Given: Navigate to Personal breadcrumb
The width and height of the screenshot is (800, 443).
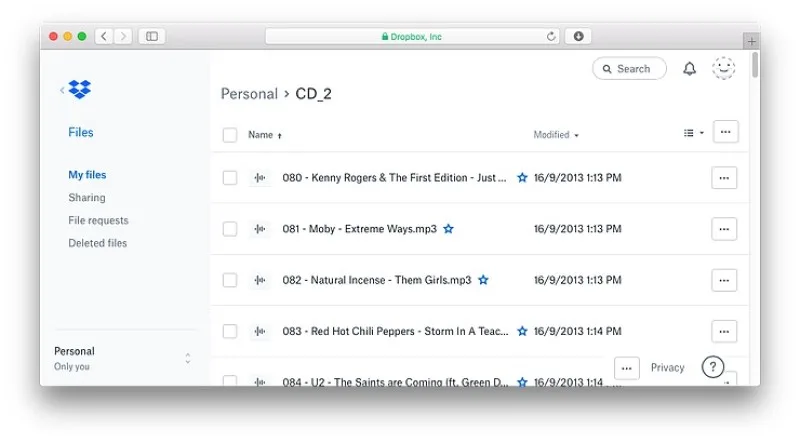Looking at the screenshot, I should pos(249,94).
